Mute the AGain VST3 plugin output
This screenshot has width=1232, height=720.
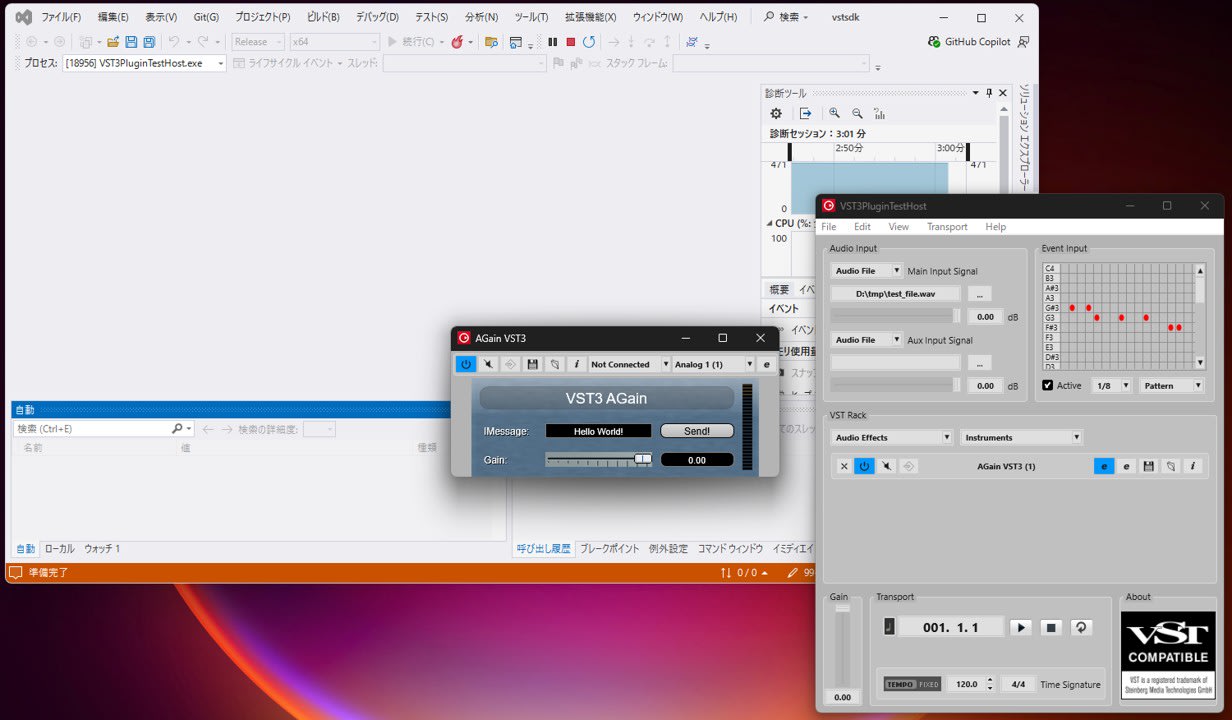click(488, 364)
